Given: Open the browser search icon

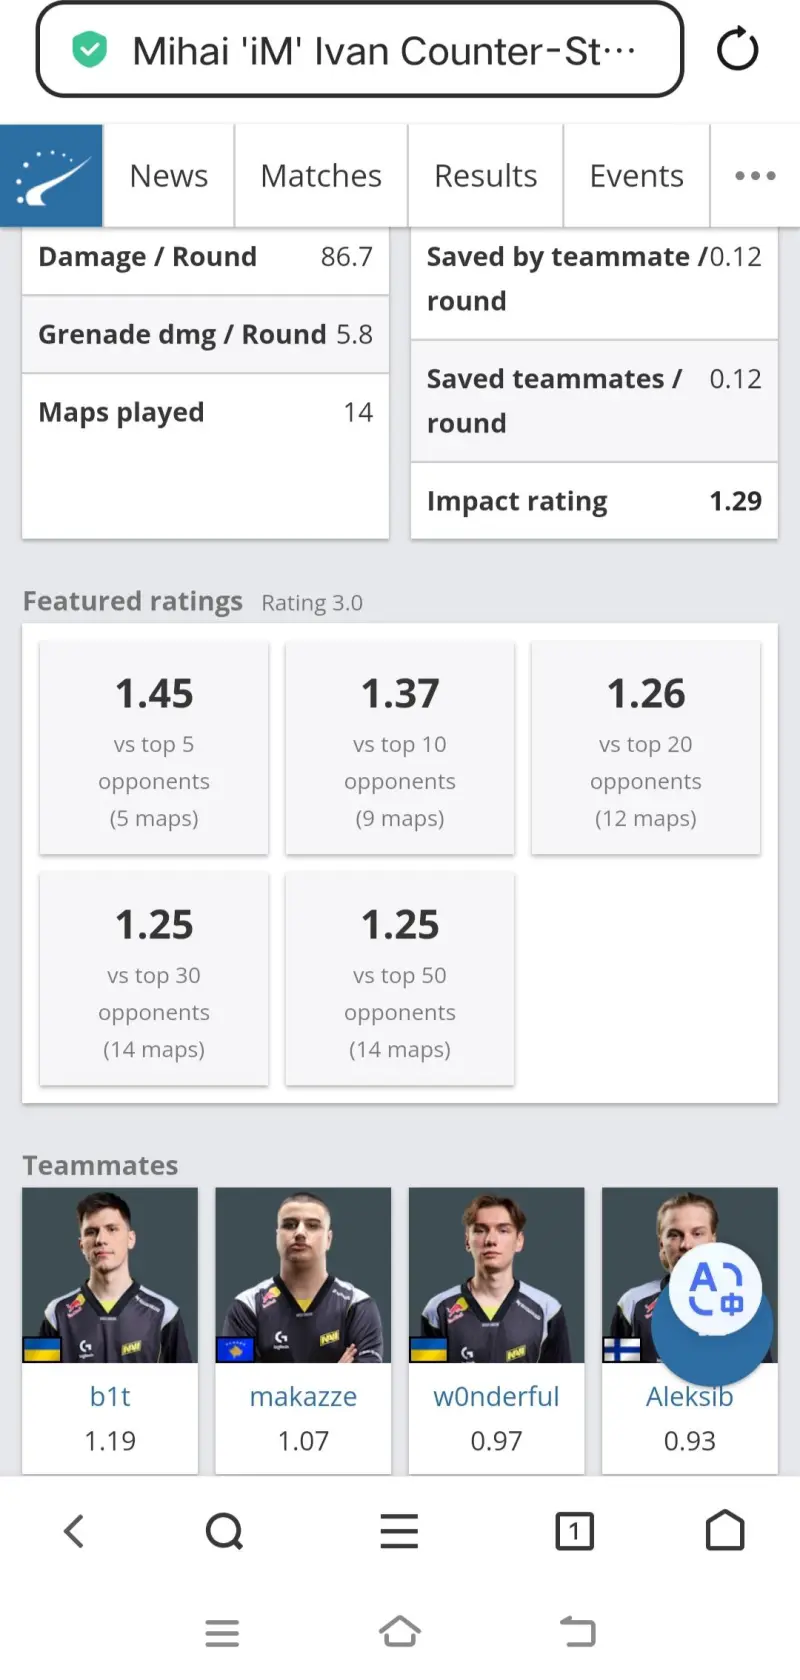Looking at the screenshot, I should [x=224, y=1531].
